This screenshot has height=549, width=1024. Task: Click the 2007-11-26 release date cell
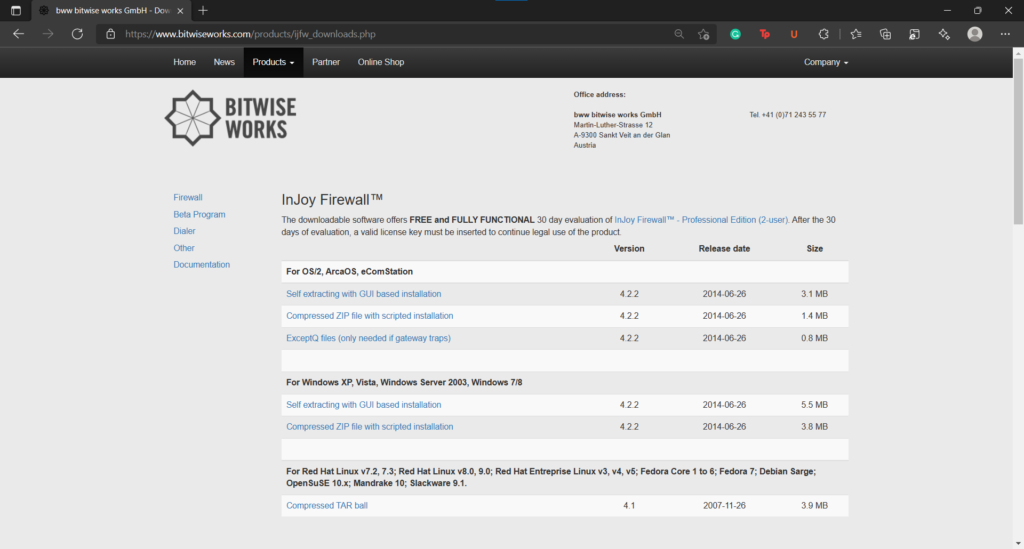click(724, 505)
